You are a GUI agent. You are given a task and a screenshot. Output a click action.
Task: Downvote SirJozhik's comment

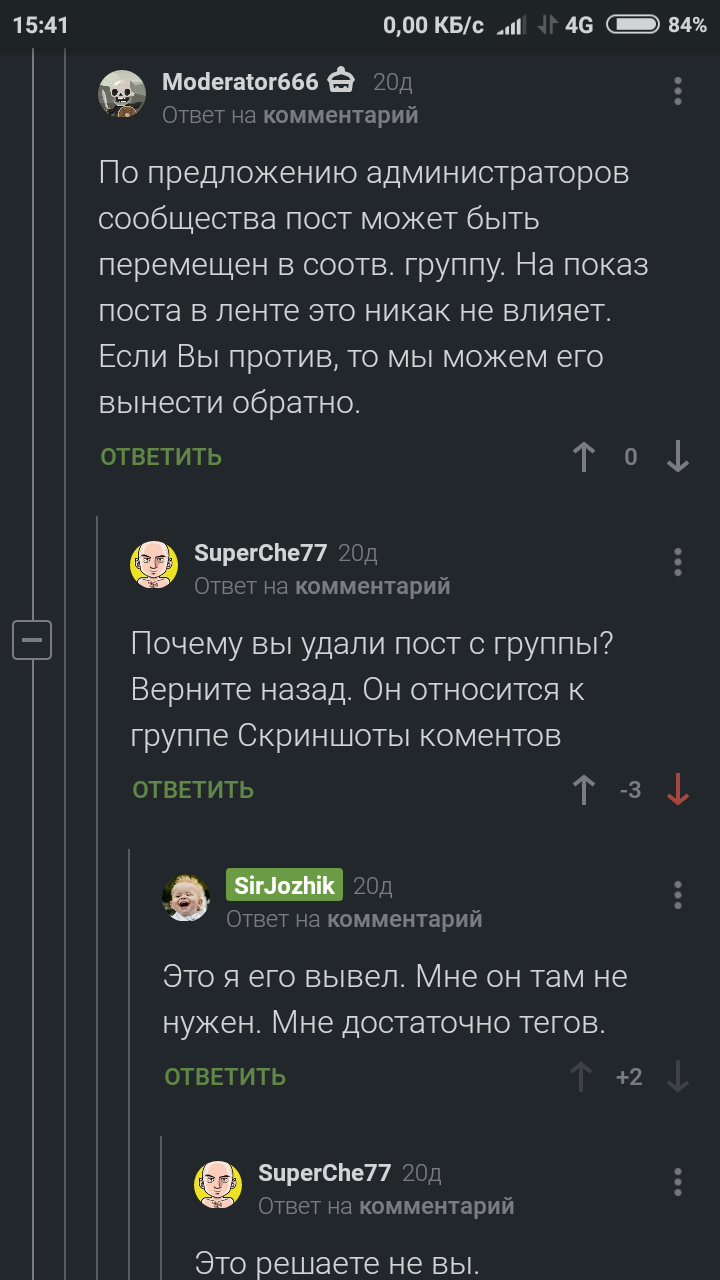click(678, 1077)
